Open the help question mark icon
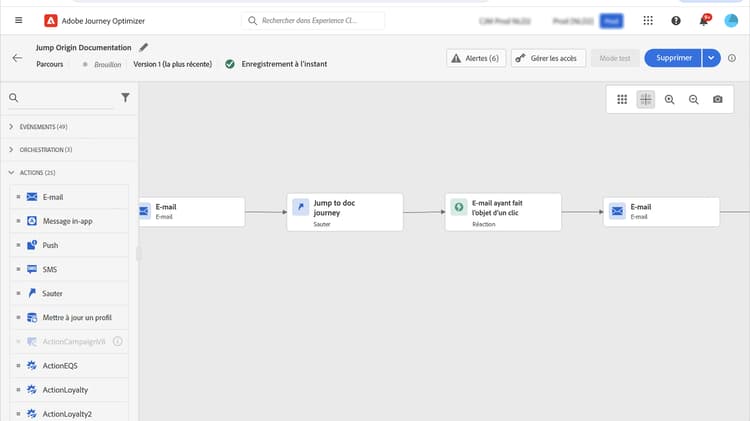This screenshot has width=750, height=421. coord(676,20)
